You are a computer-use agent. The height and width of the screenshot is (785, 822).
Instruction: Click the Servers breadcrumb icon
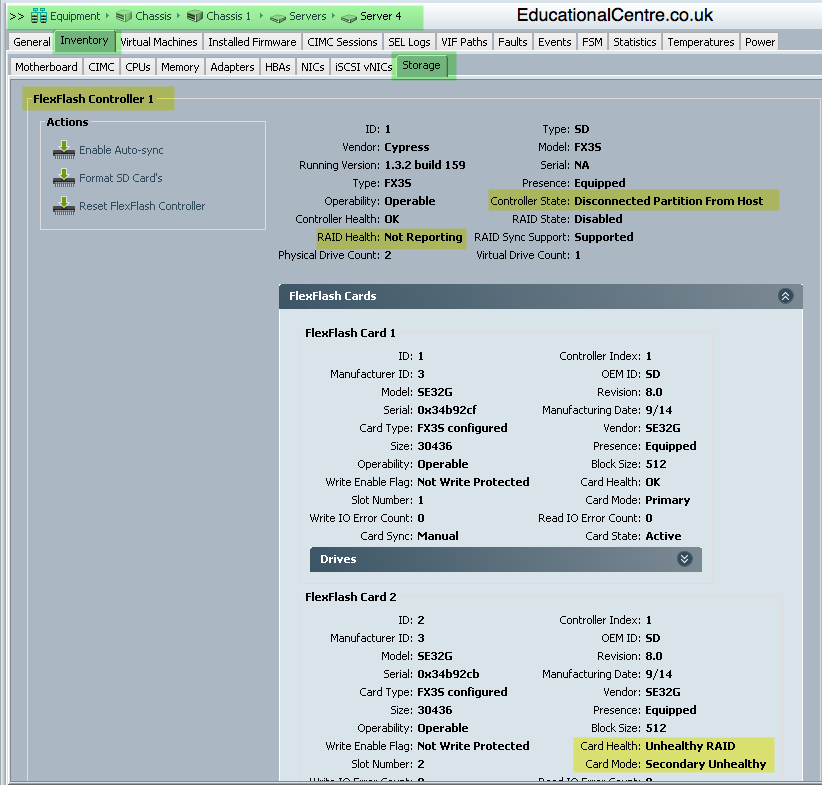pos(277,18)
